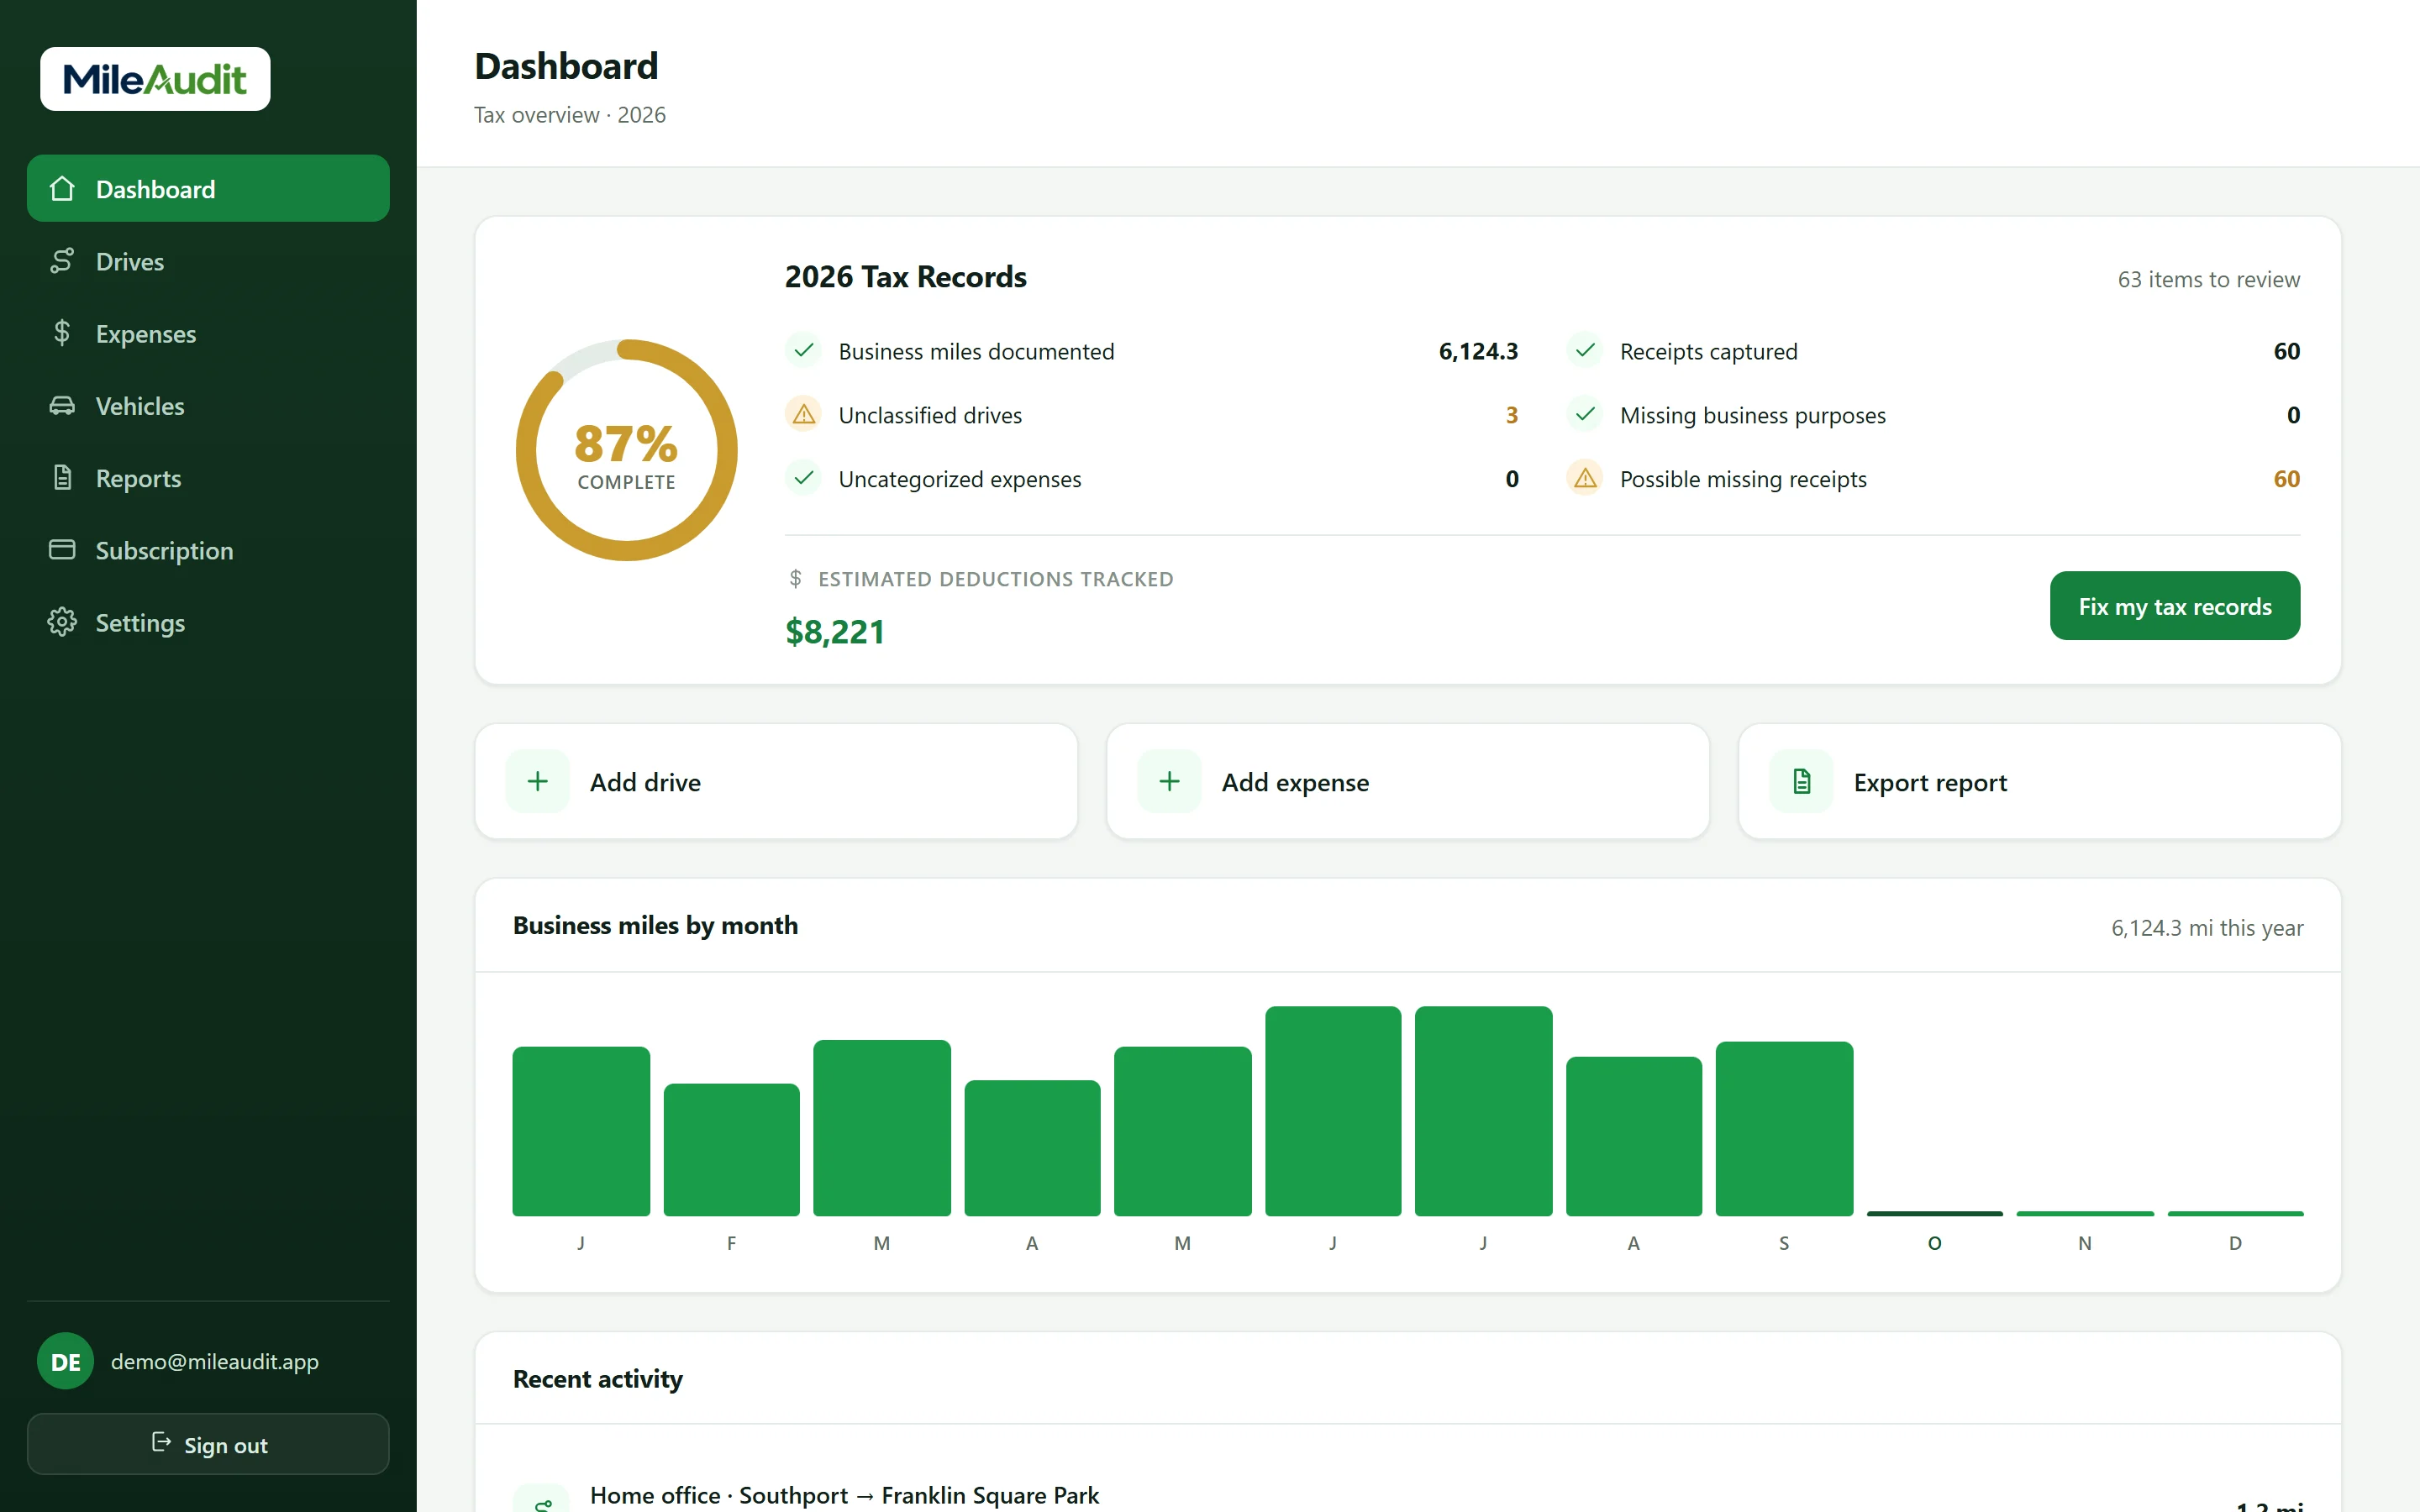Click the MileAudit logo

(x=155, y=79)
